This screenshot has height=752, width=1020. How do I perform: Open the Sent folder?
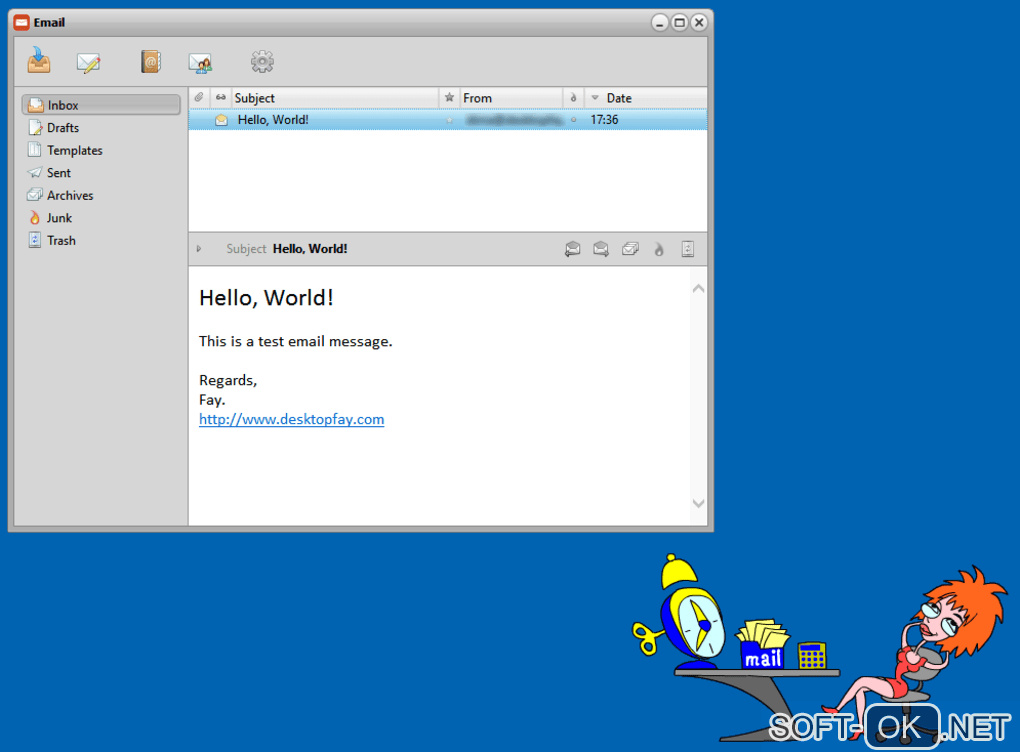click(58, 172)
